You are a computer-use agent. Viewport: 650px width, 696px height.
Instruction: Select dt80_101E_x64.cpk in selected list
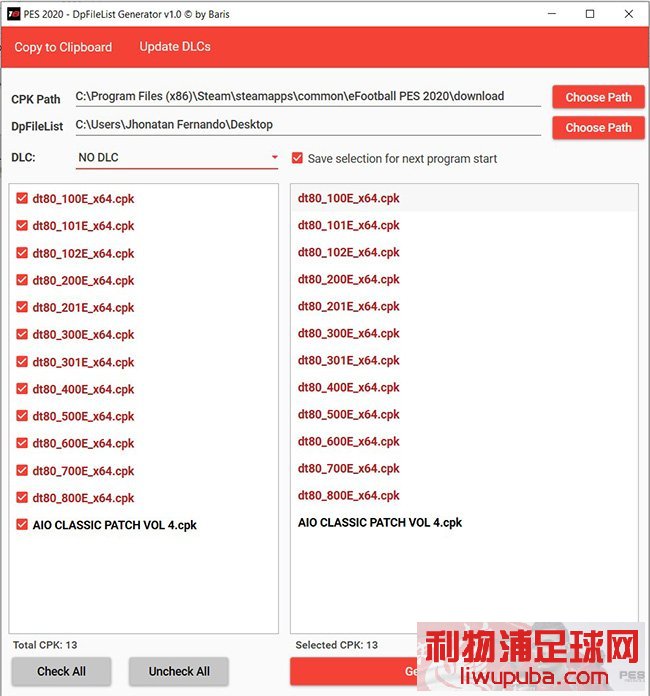click(x=464, y=225)
